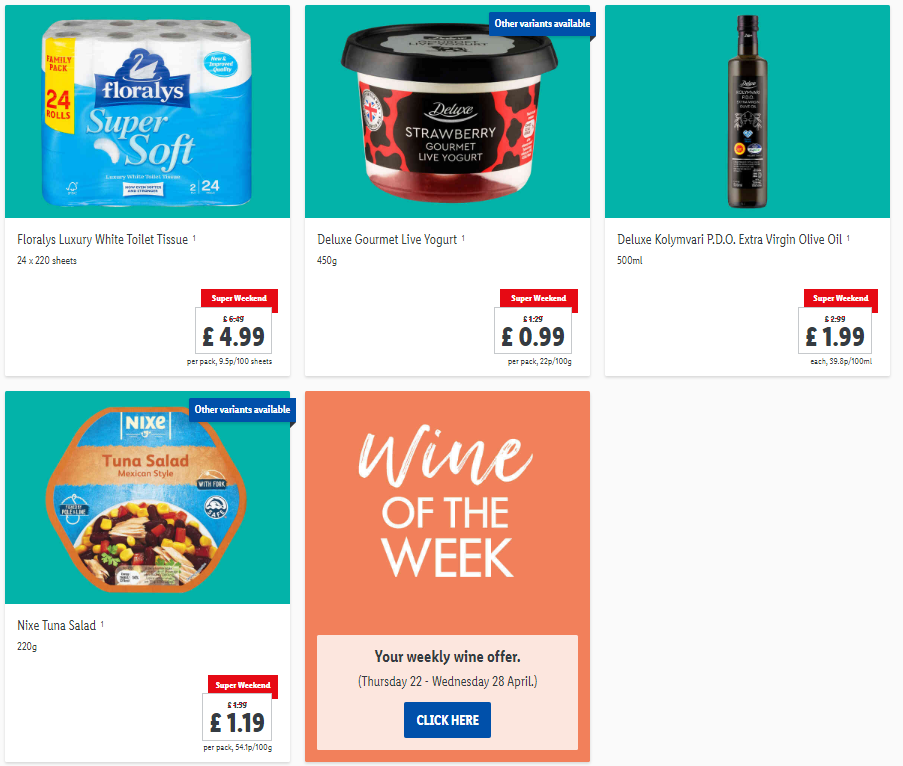Click the £ 1.19 tuna salad price box
The width and height of the screenshot is (903, 766).
point(237,717)
